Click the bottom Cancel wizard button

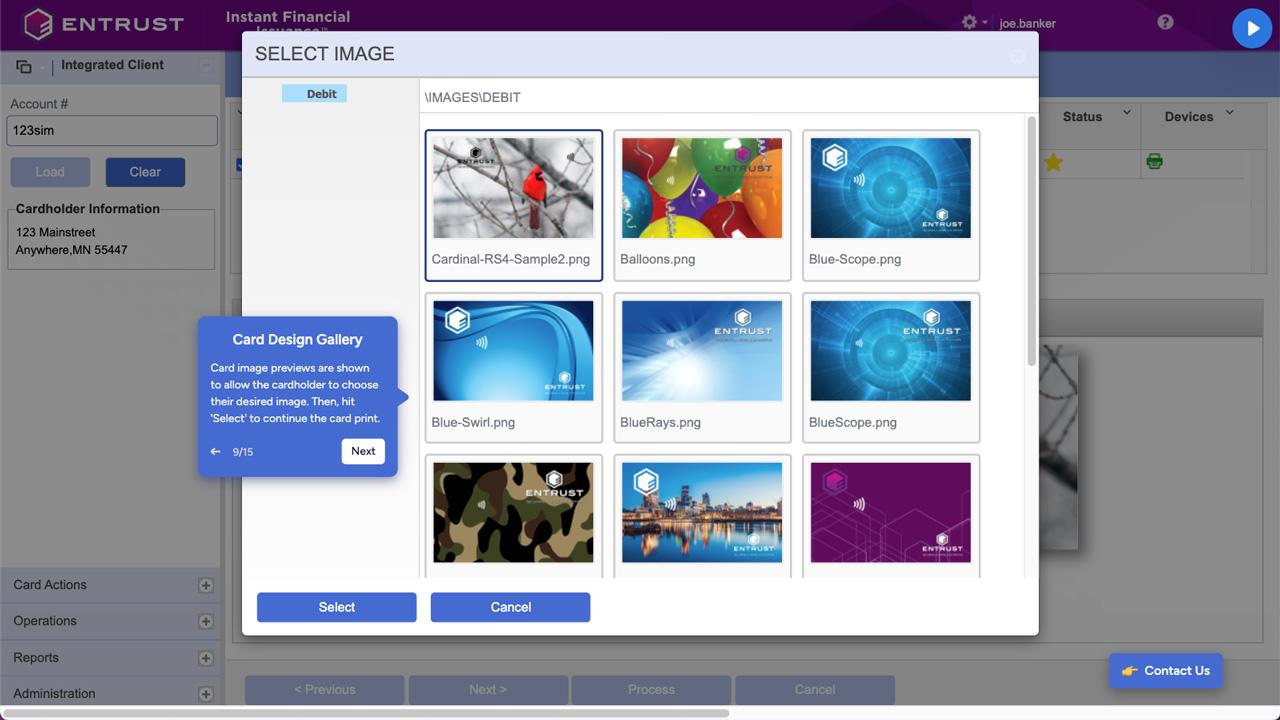(815, 690)
